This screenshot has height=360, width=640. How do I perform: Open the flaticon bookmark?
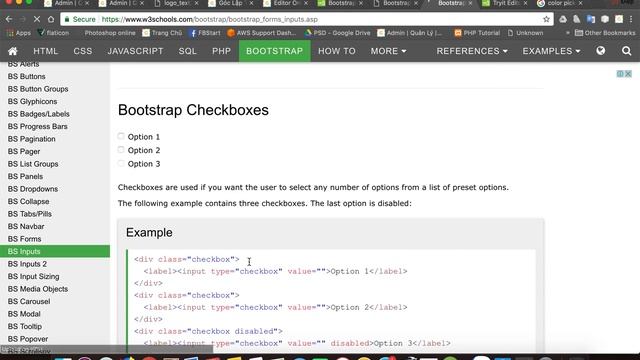pos(53,33)
